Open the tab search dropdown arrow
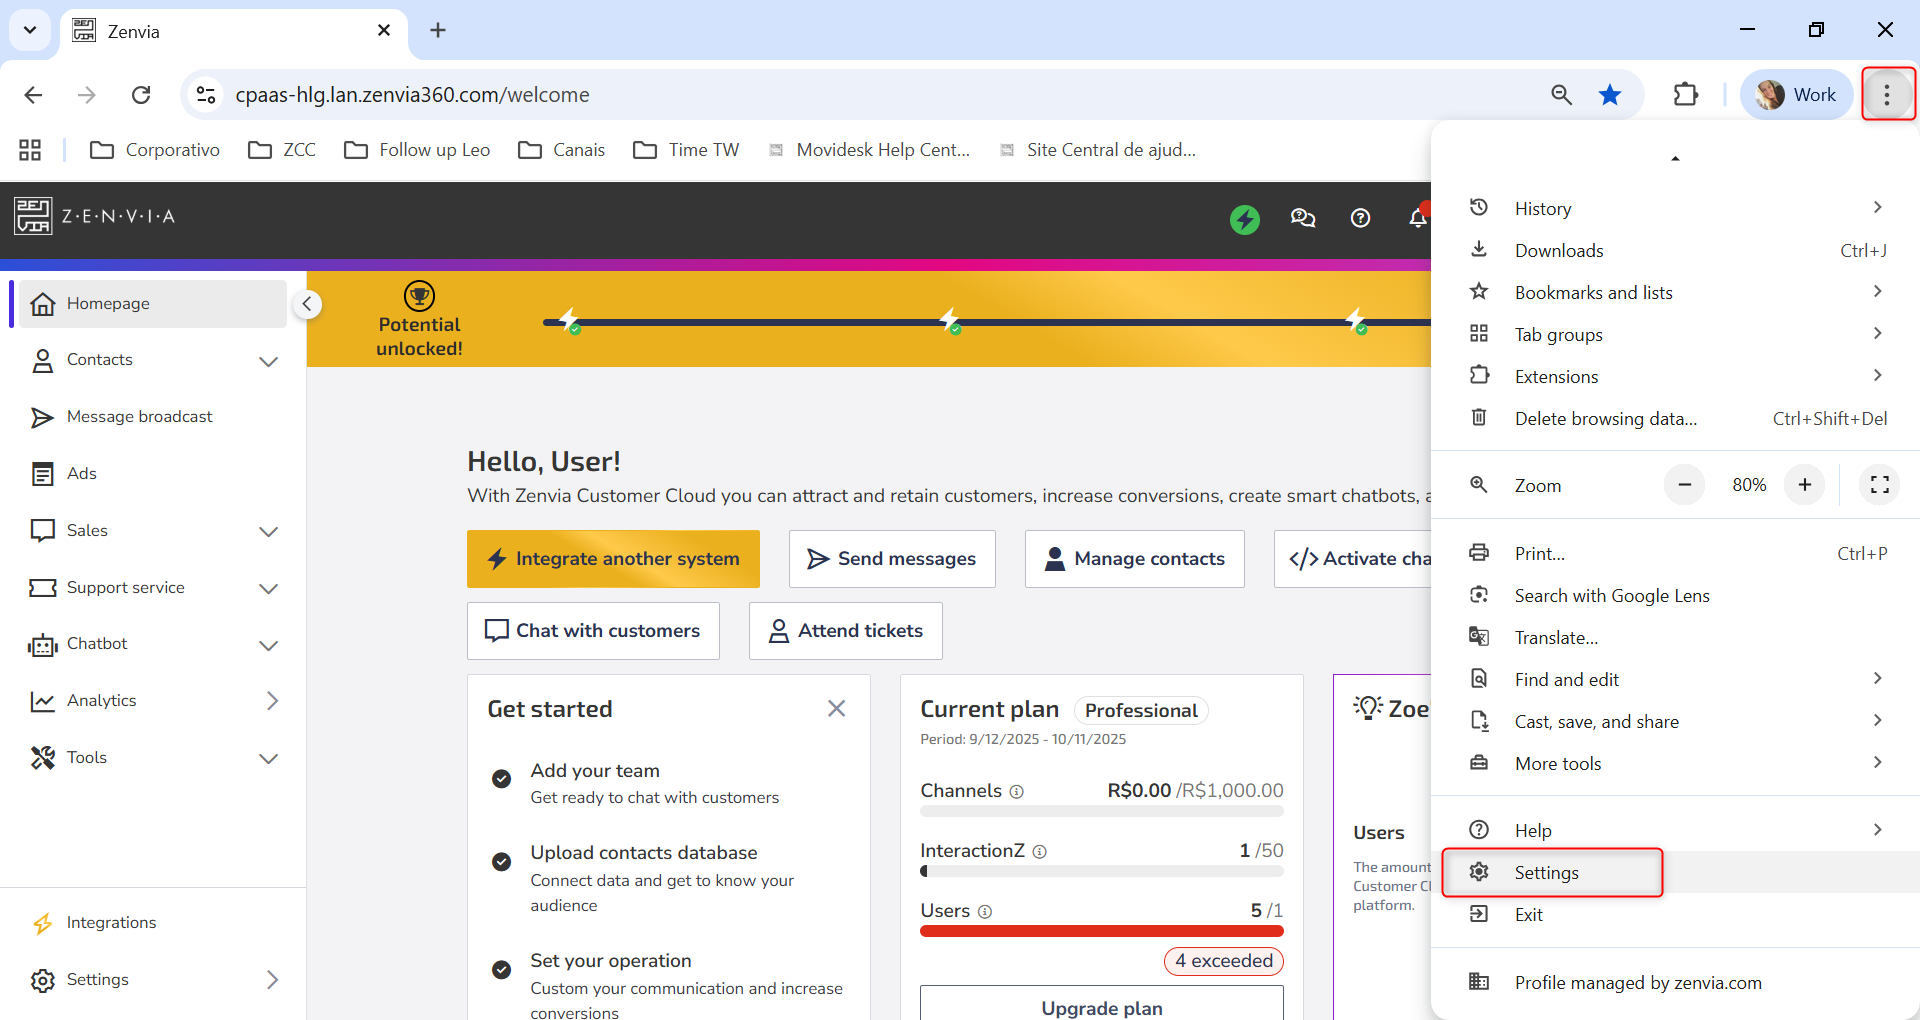 (x=30, y=30)
